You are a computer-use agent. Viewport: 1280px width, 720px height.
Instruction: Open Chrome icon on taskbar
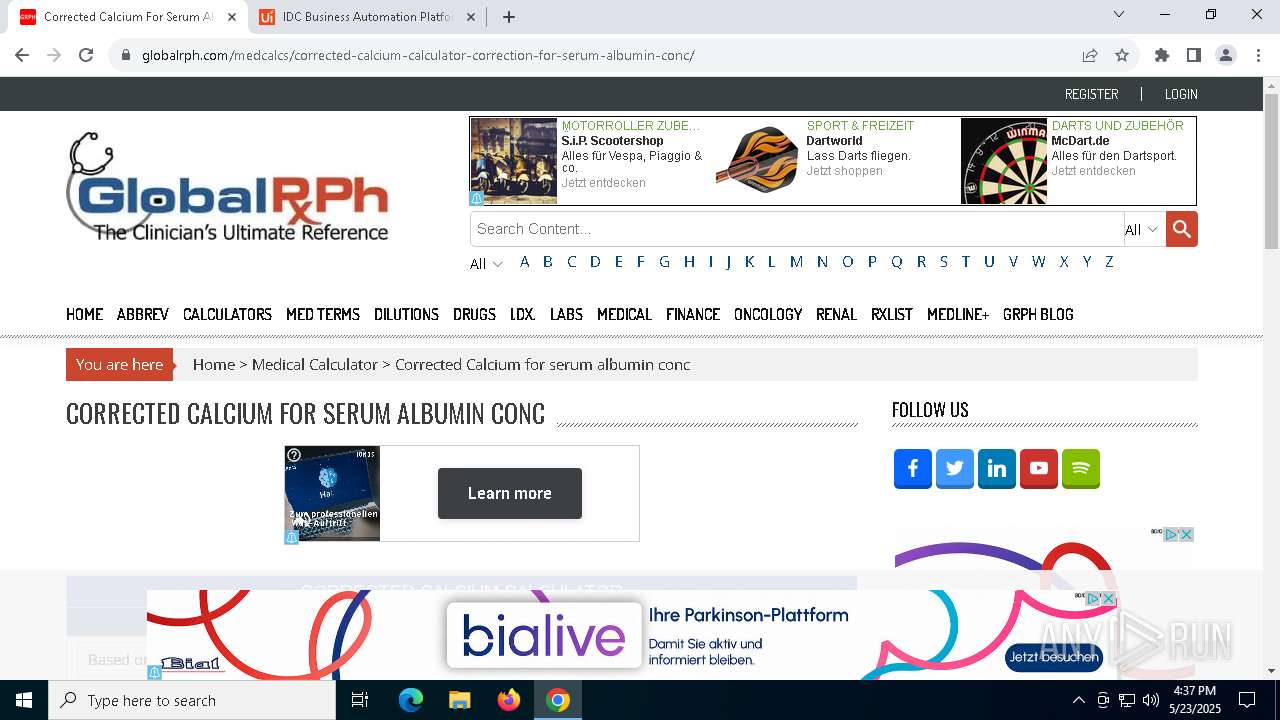[558, 700]
